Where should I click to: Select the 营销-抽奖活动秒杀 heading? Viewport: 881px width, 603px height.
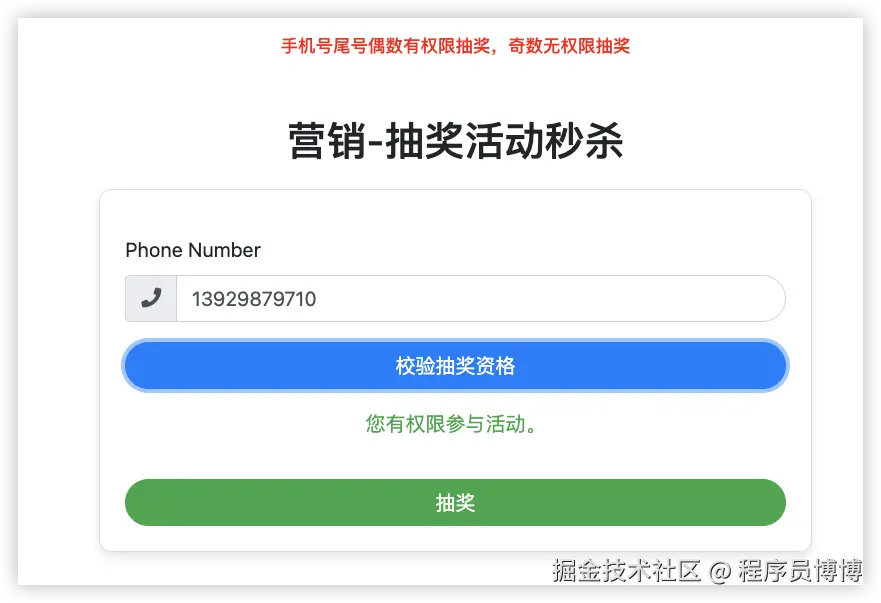[x=455, y=140]
